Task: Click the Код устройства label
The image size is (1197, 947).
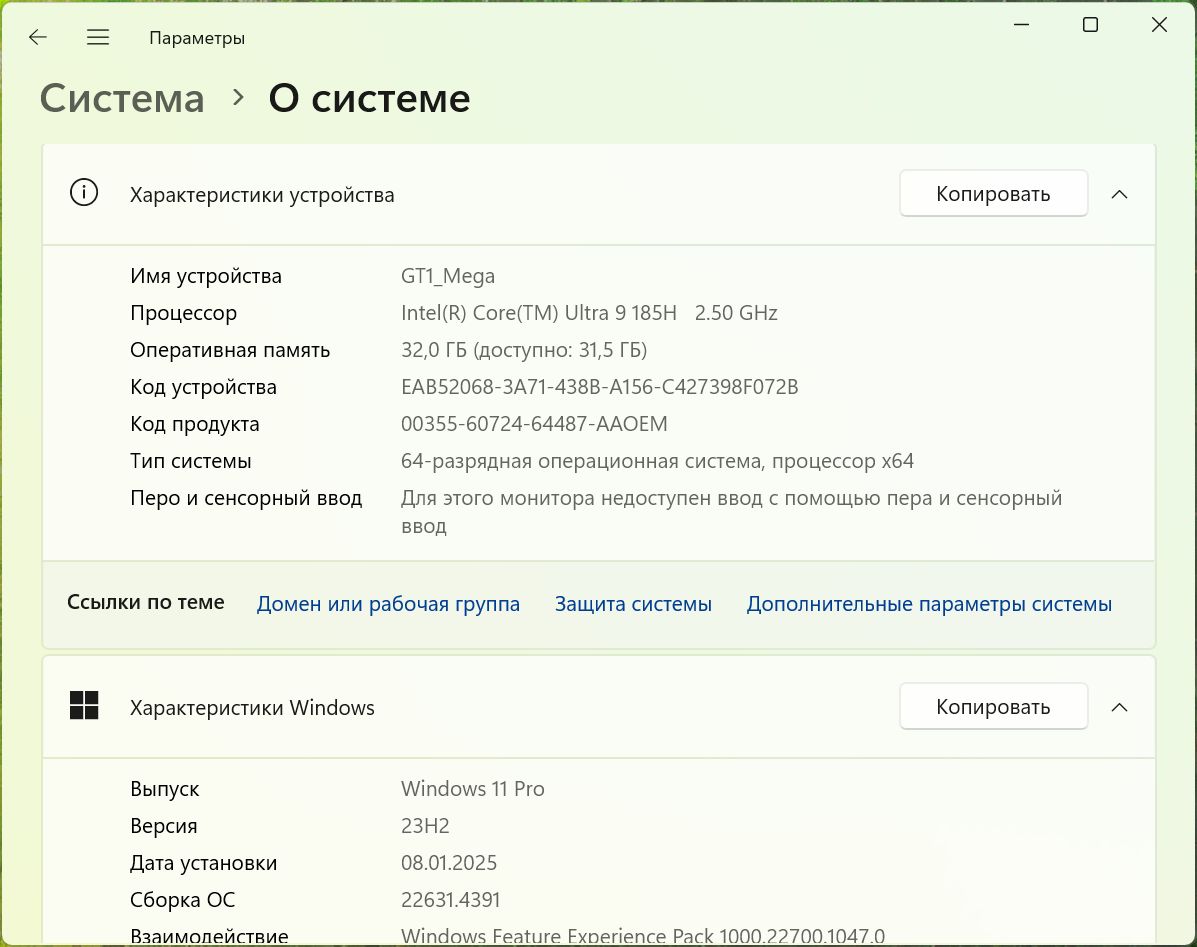Action: (203, 387)
